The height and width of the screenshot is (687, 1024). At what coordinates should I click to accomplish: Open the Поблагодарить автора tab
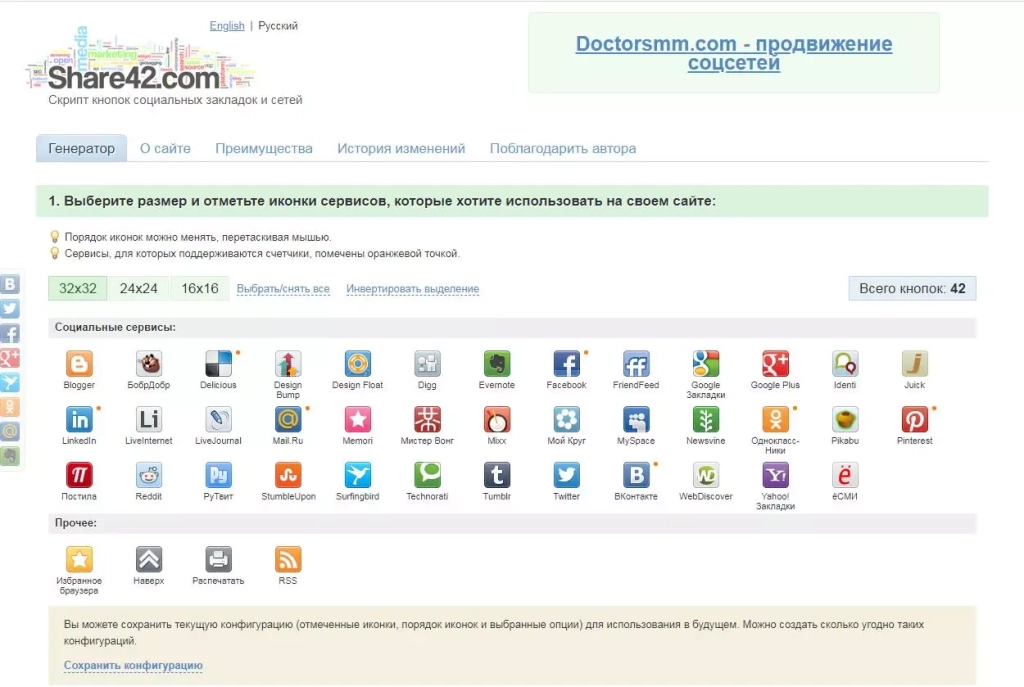[x=563, y=148]
